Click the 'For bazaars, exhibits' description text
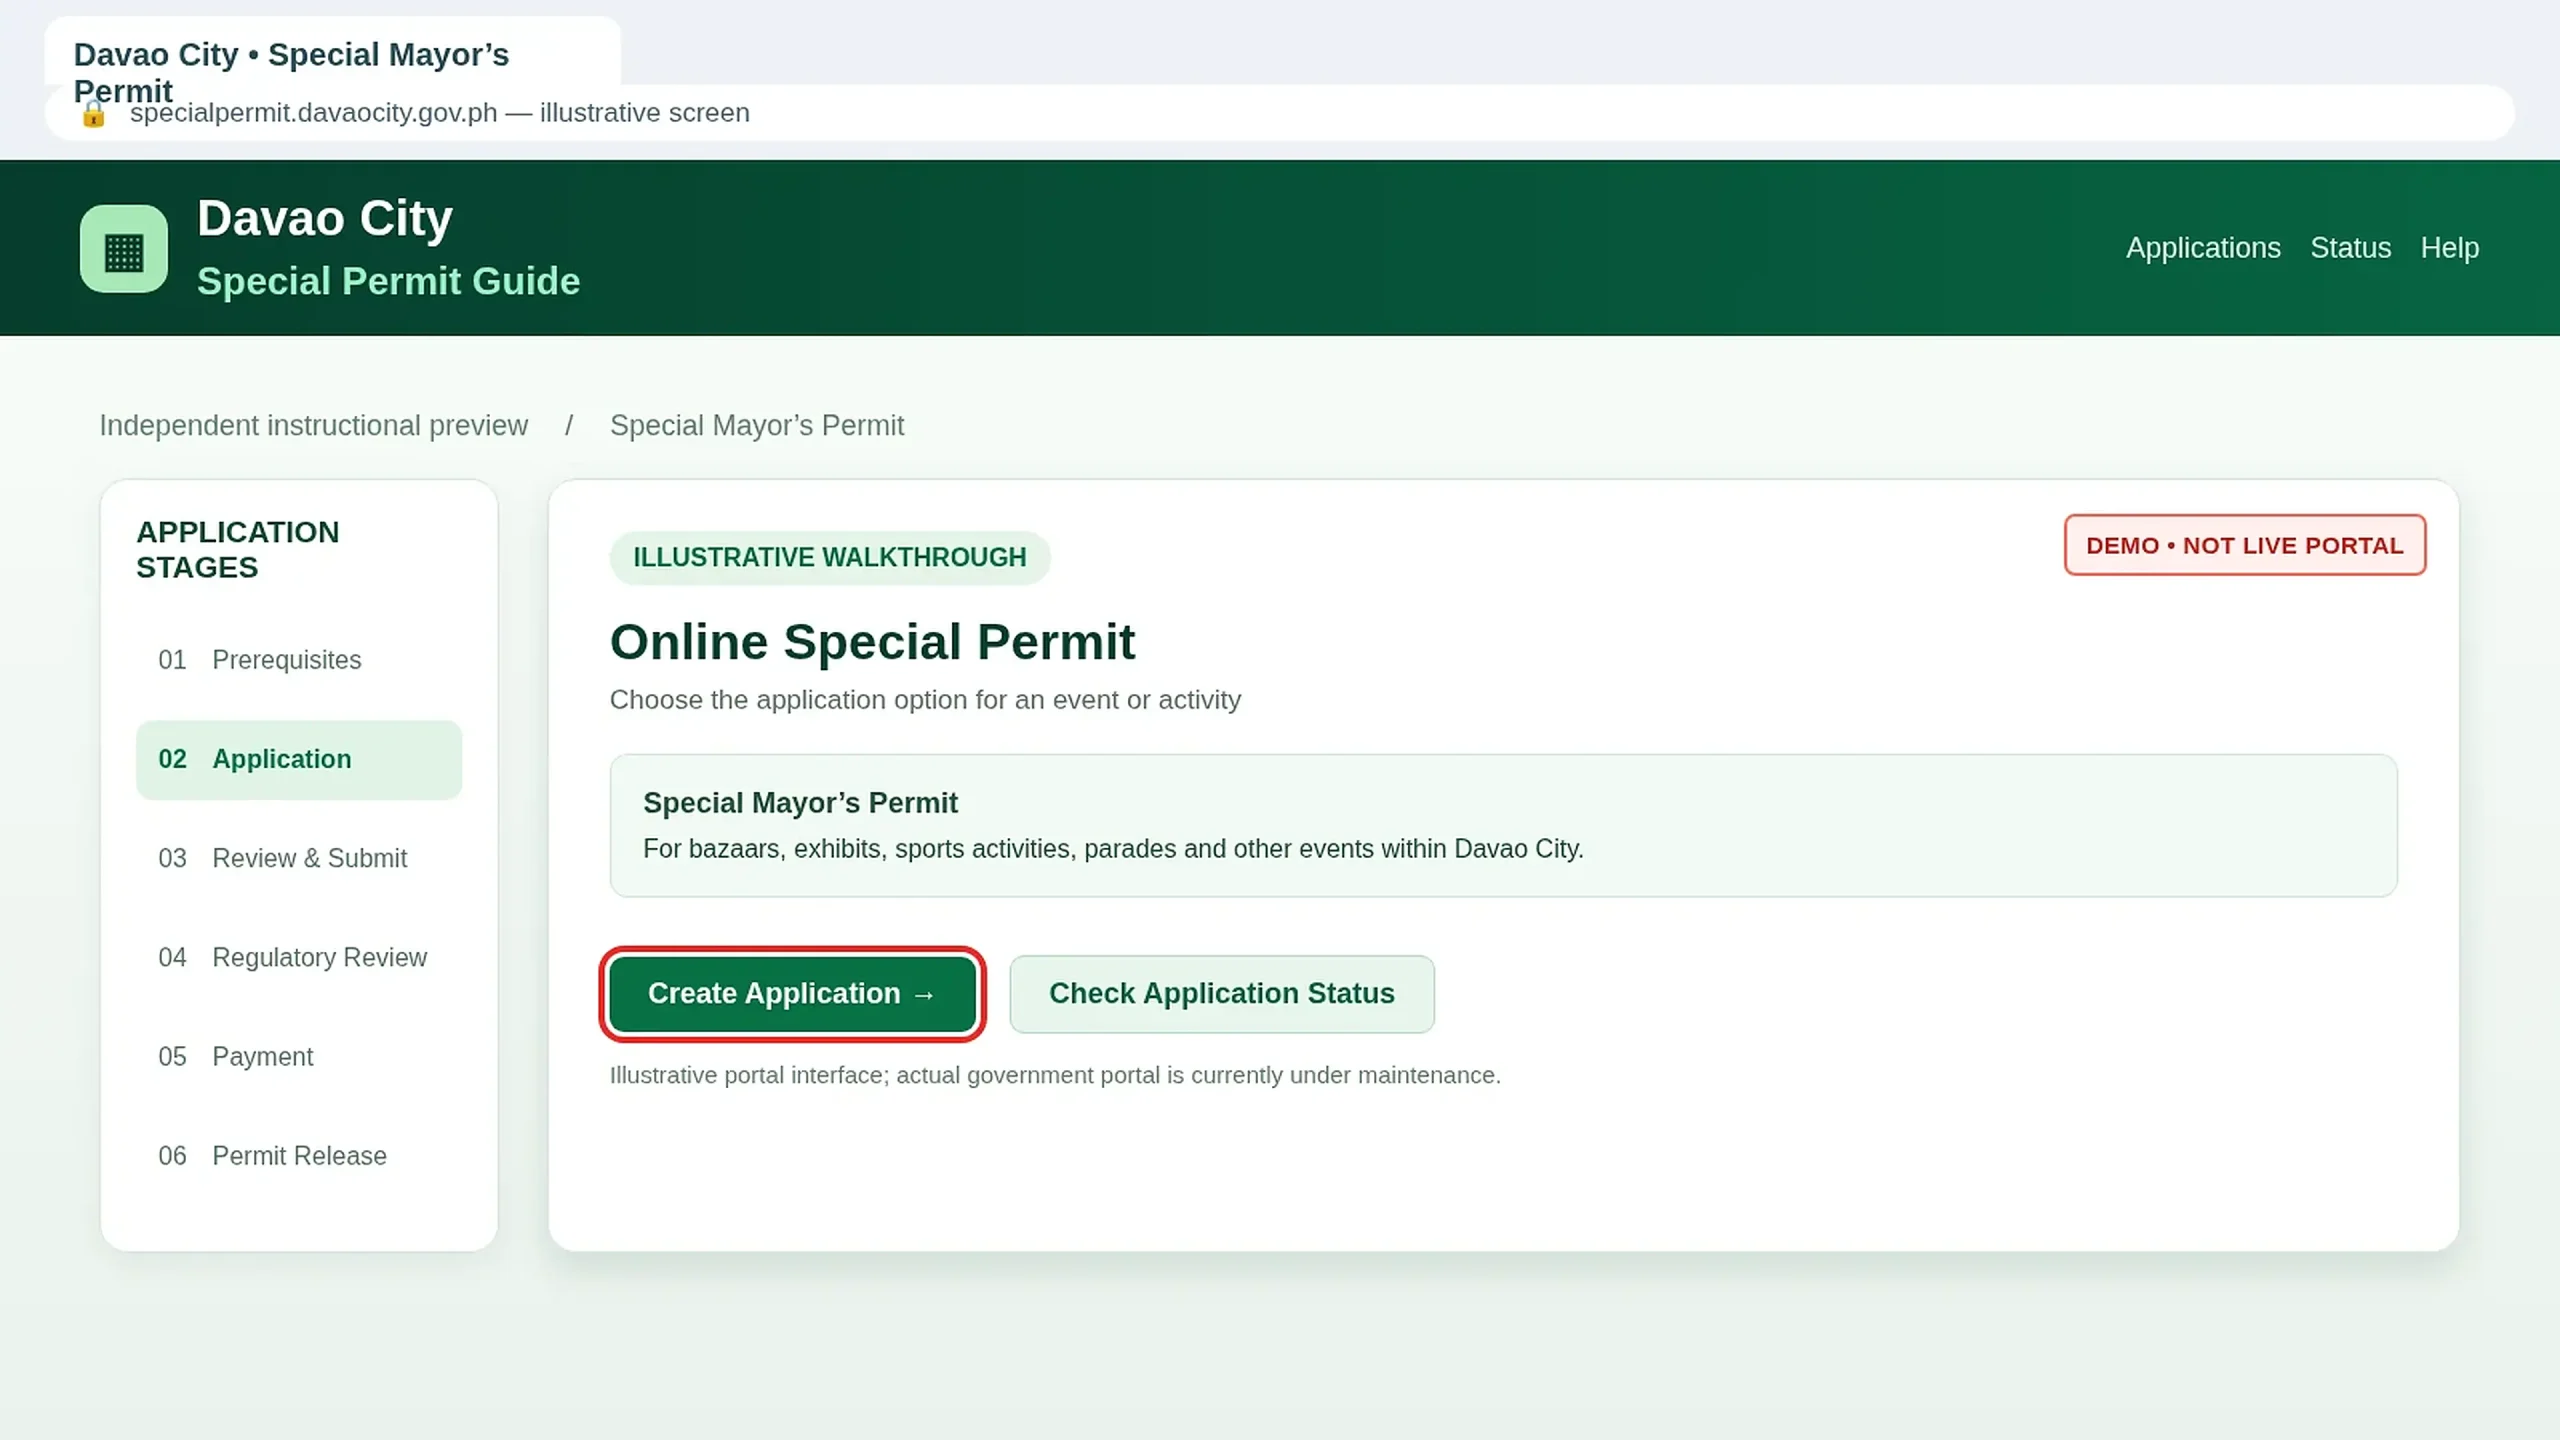Viewport: 2560px width, 1440px height. click(1113, 849)
